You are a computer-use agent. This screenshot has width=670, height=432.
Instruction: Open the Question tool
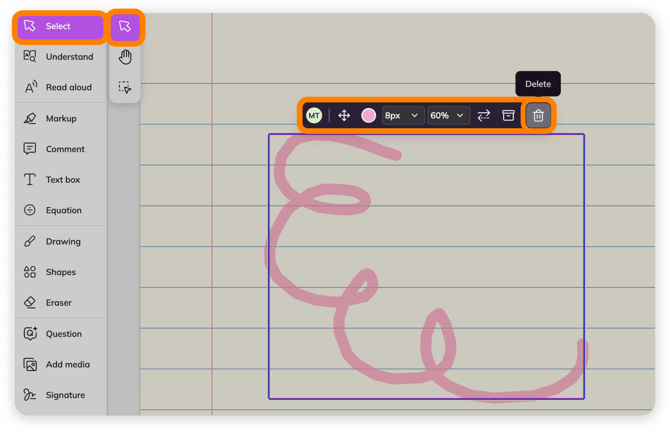(x=60, y=334)
